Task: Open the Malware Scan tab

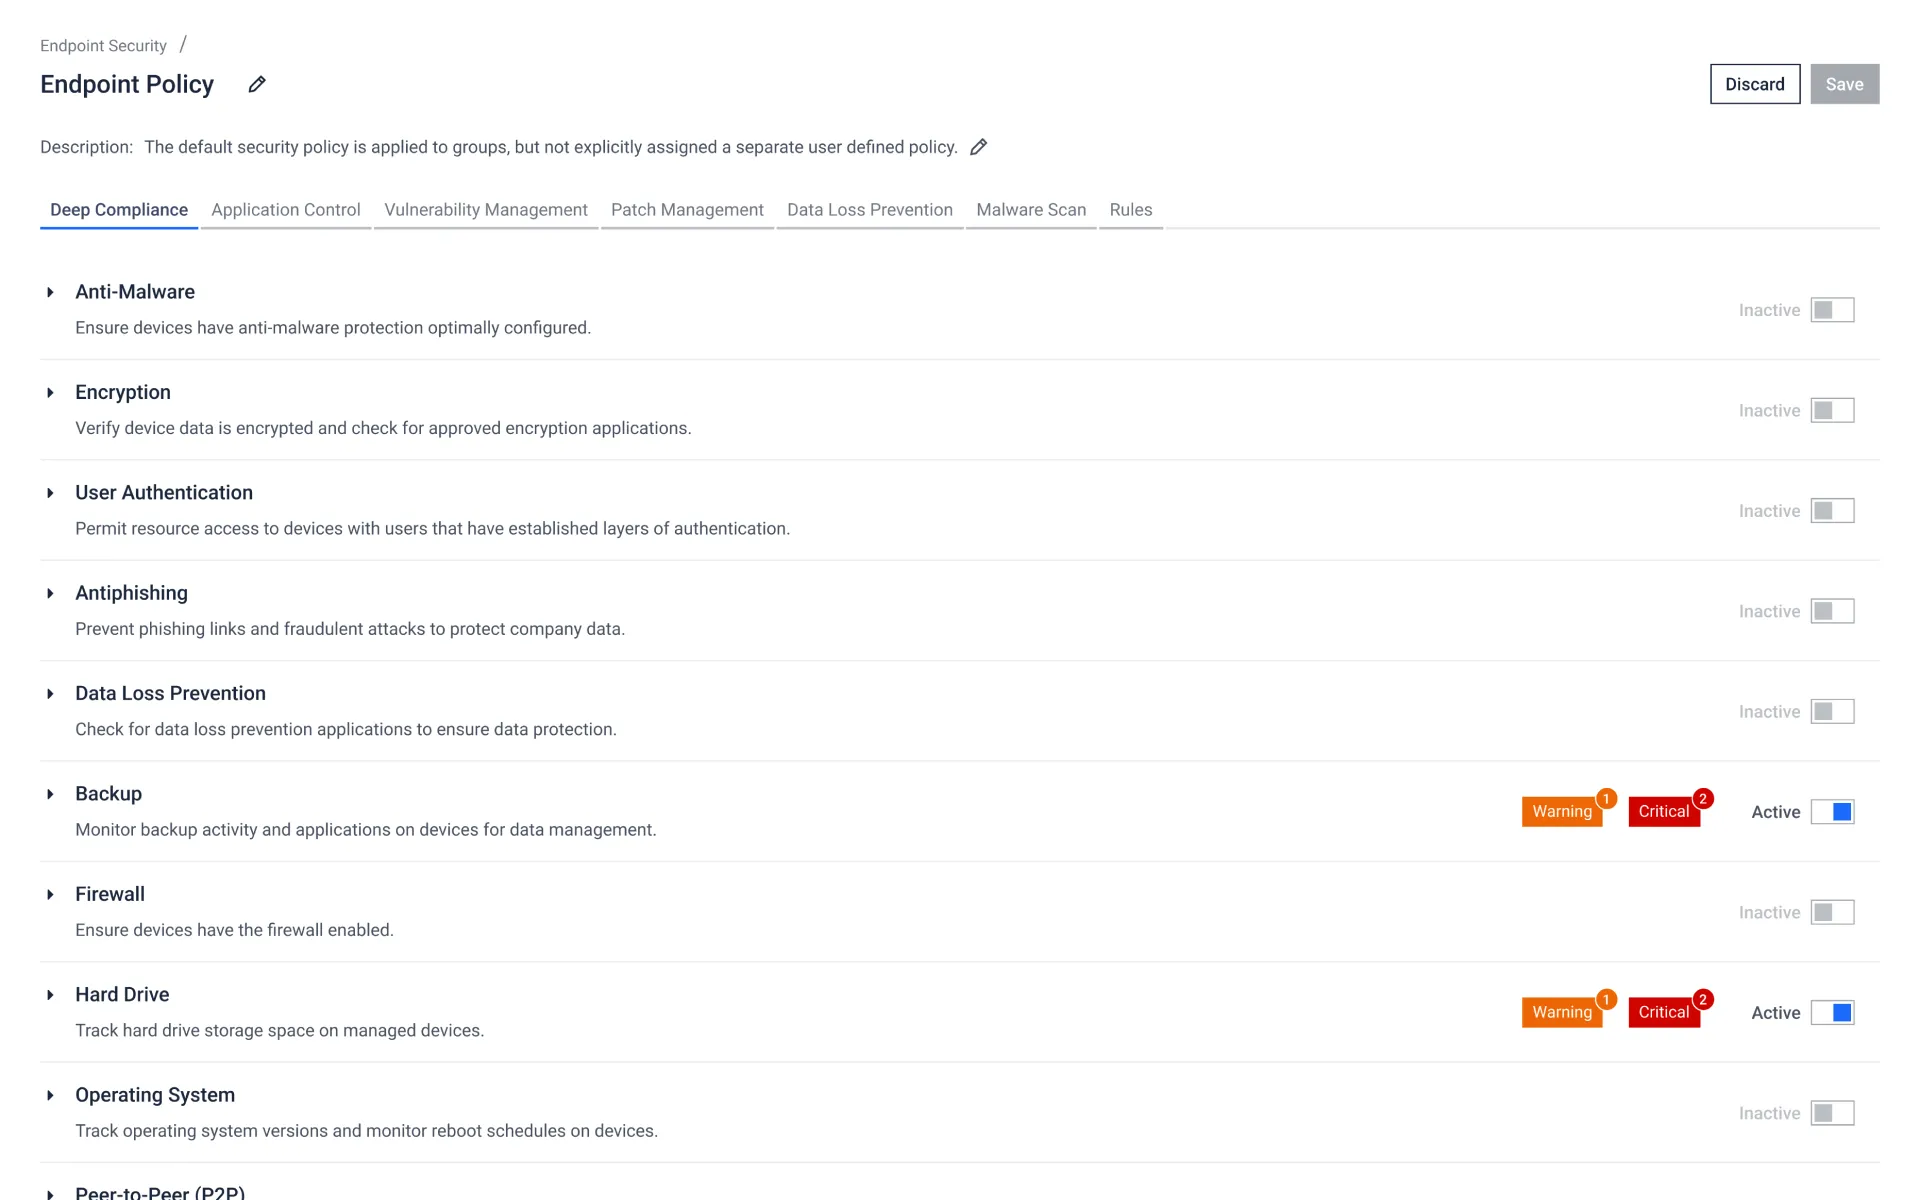Action: click(1031, 210)
